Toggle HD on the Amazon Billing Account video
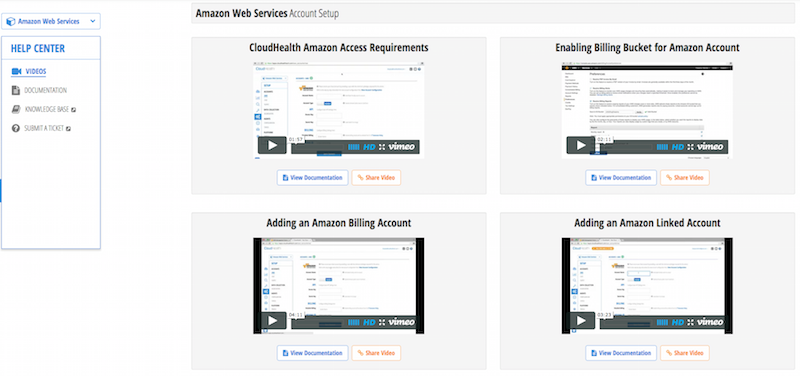Image resolution: width=800 pixels, height=376 pixels. click(369, 322)
